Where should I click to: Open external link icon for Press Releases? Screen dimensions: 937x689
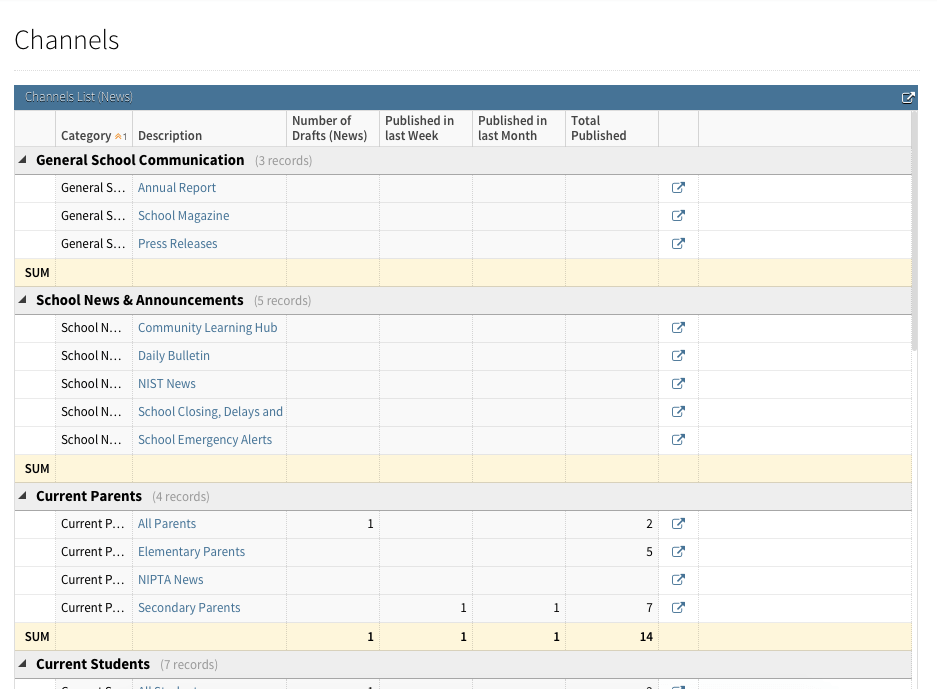pyautogui.click(x=678, y=244)
